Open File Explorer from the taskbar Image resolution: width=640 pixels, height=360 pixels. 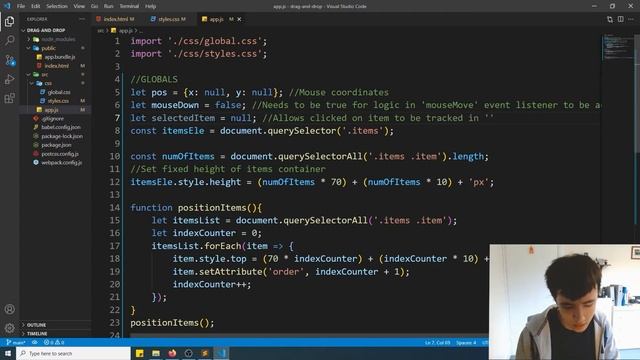click(x=156, y=353)
